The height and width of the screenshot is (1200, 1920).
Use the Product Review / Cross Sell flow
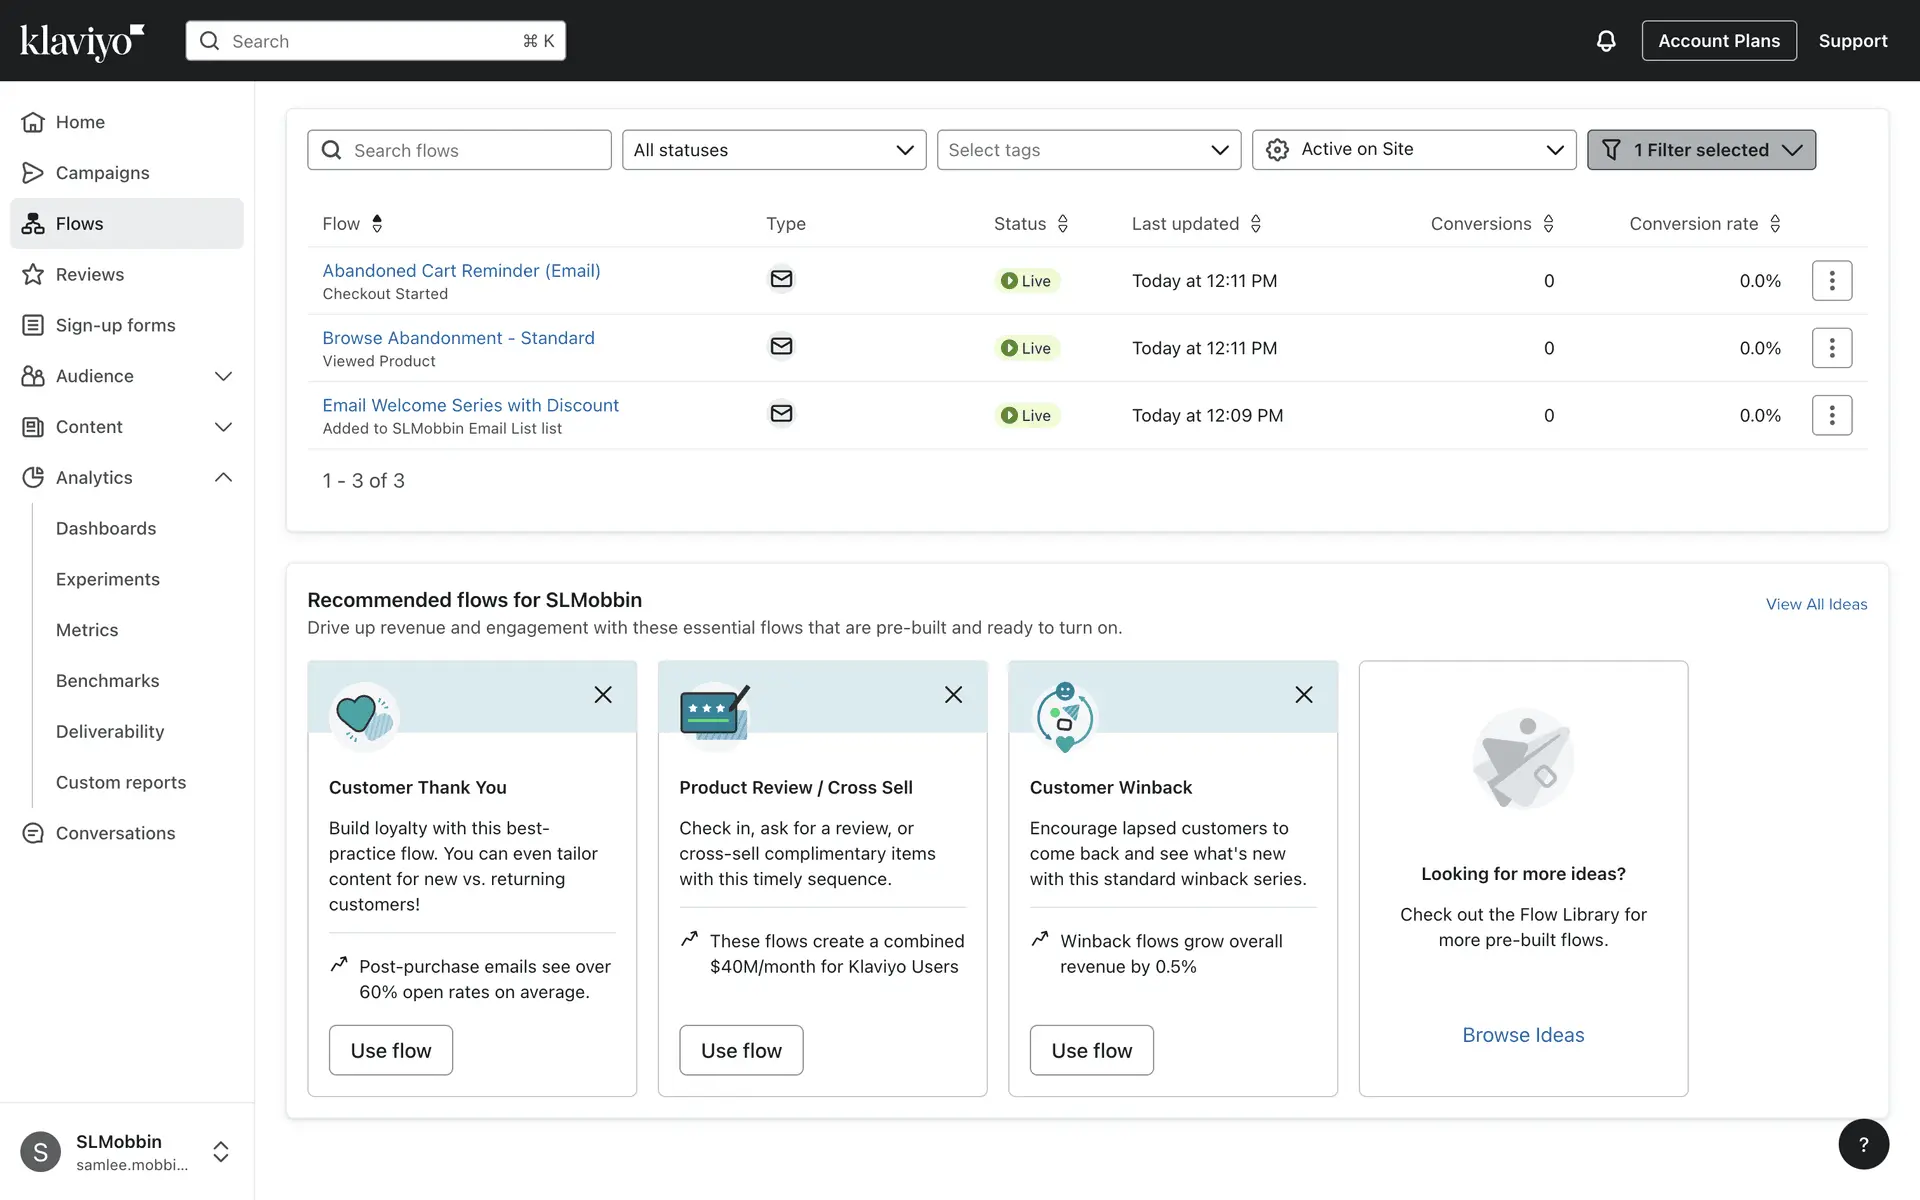pyautogui.click(x=741, y=1050)
